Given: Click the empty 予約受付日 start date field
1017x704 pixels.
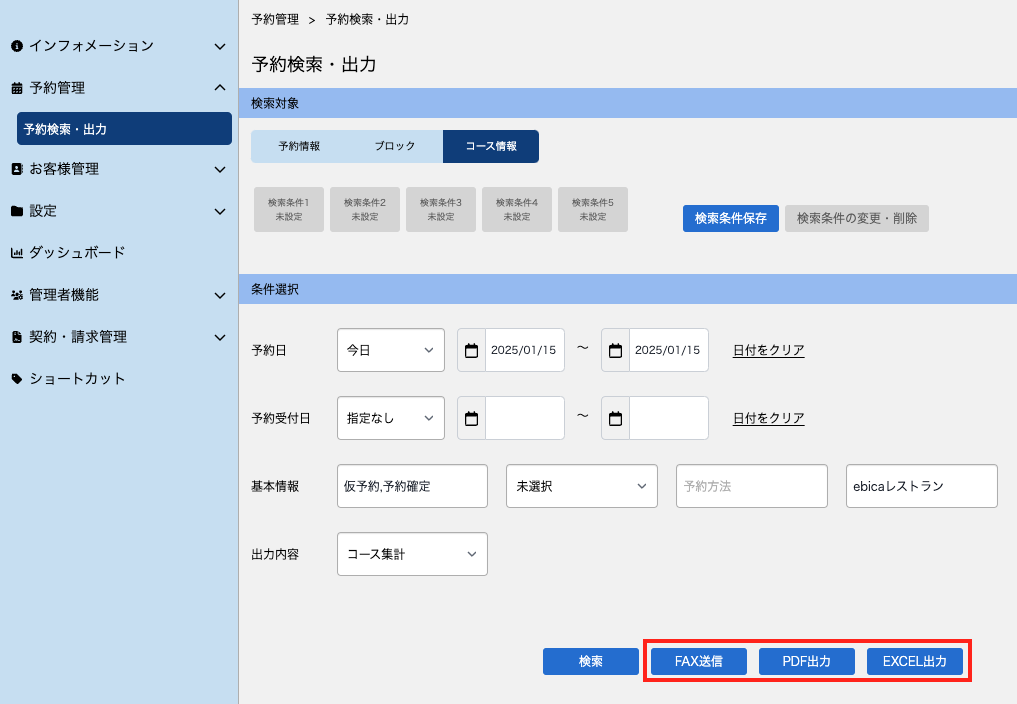Looking at the screenshot, I should coord(524,419).
